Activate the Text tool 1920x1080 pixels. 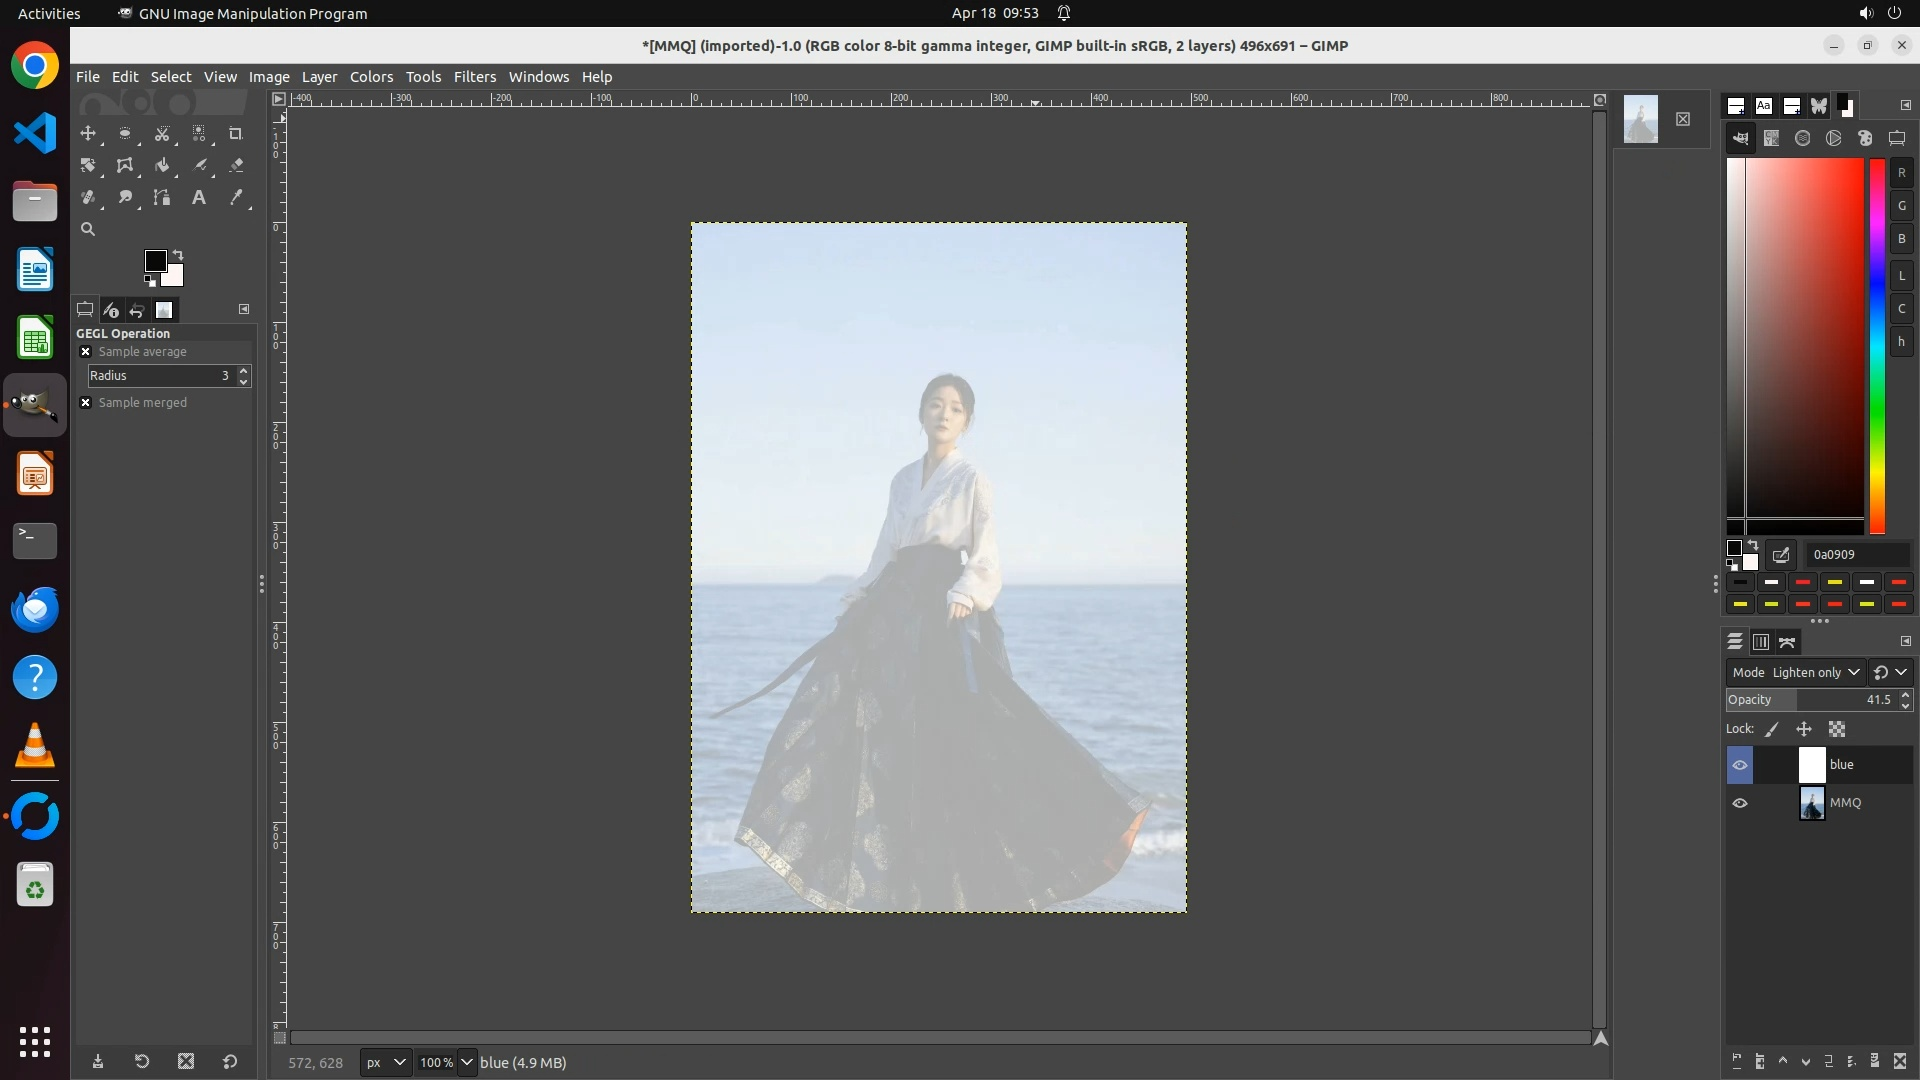coord(199,198)
